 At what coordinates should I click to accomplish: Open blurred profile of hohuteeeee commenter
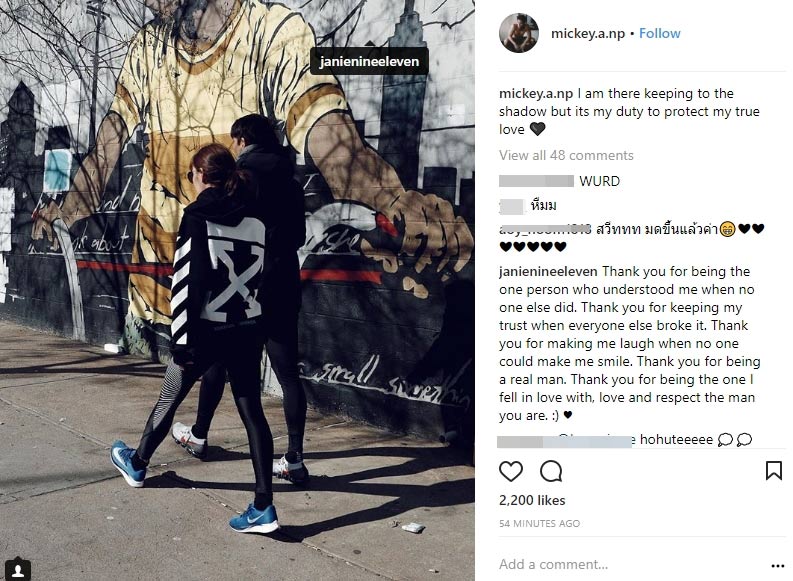565,441
